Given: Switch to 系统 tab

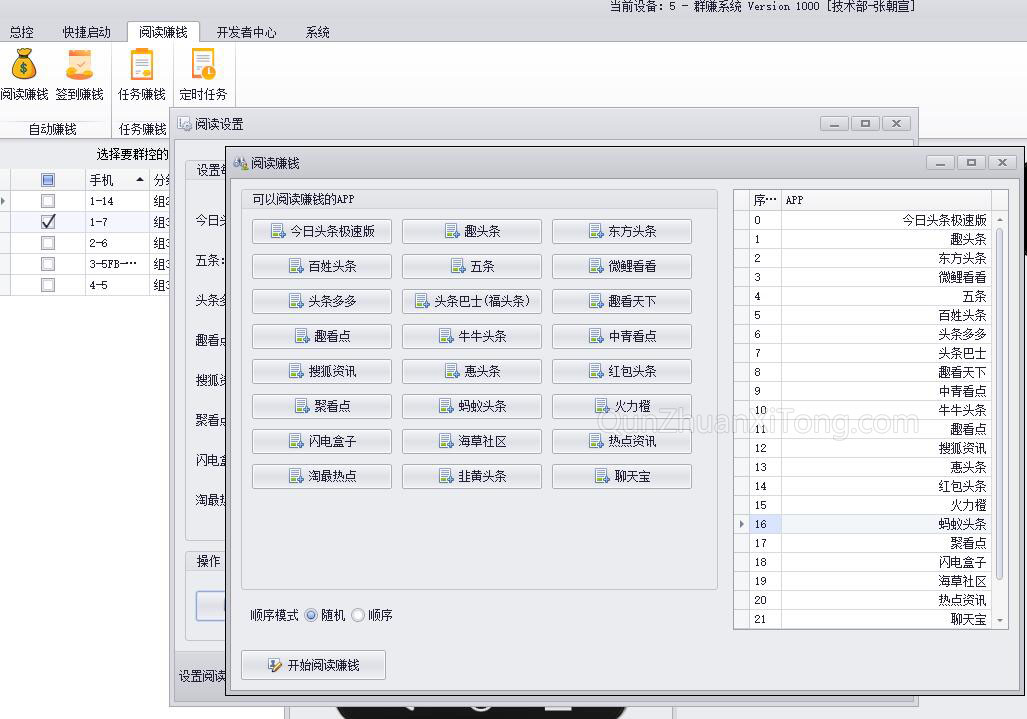Looking at the screenshot, I should pyautogui.click(x=318, y=32).
